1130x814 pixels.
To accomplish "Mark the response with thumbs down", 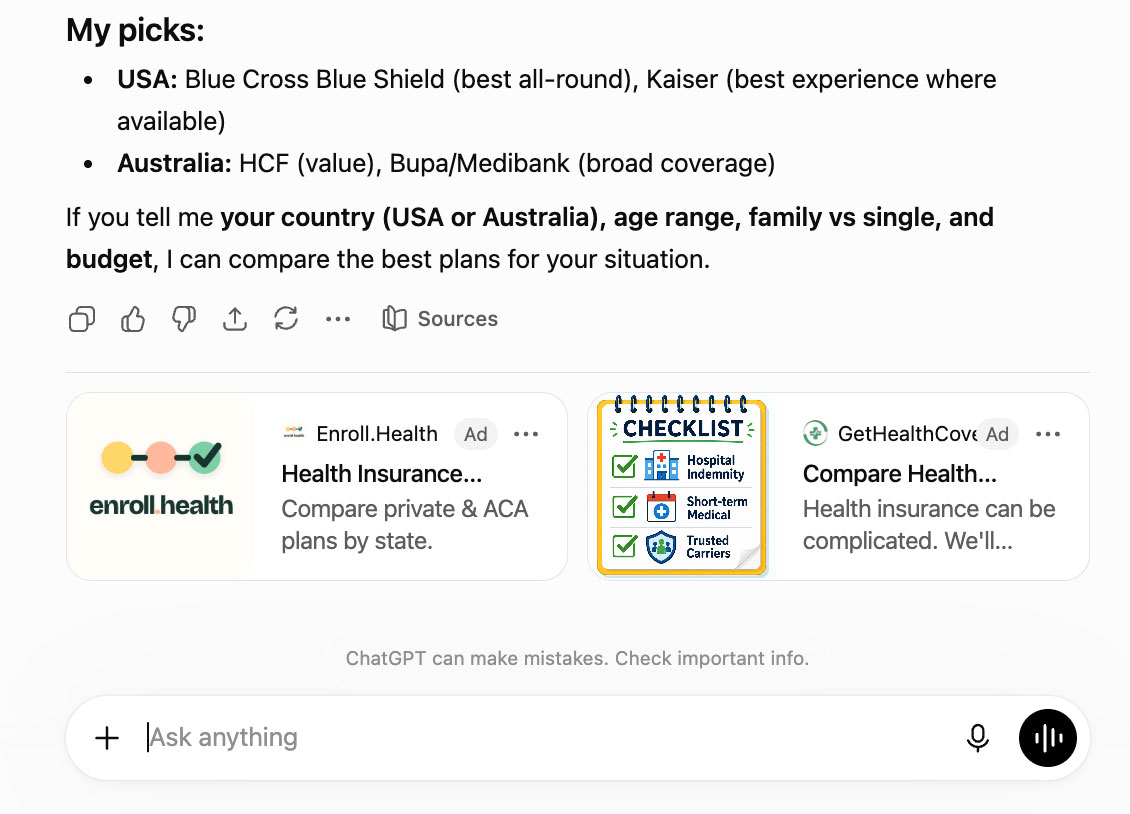I will tap(184, 318).
